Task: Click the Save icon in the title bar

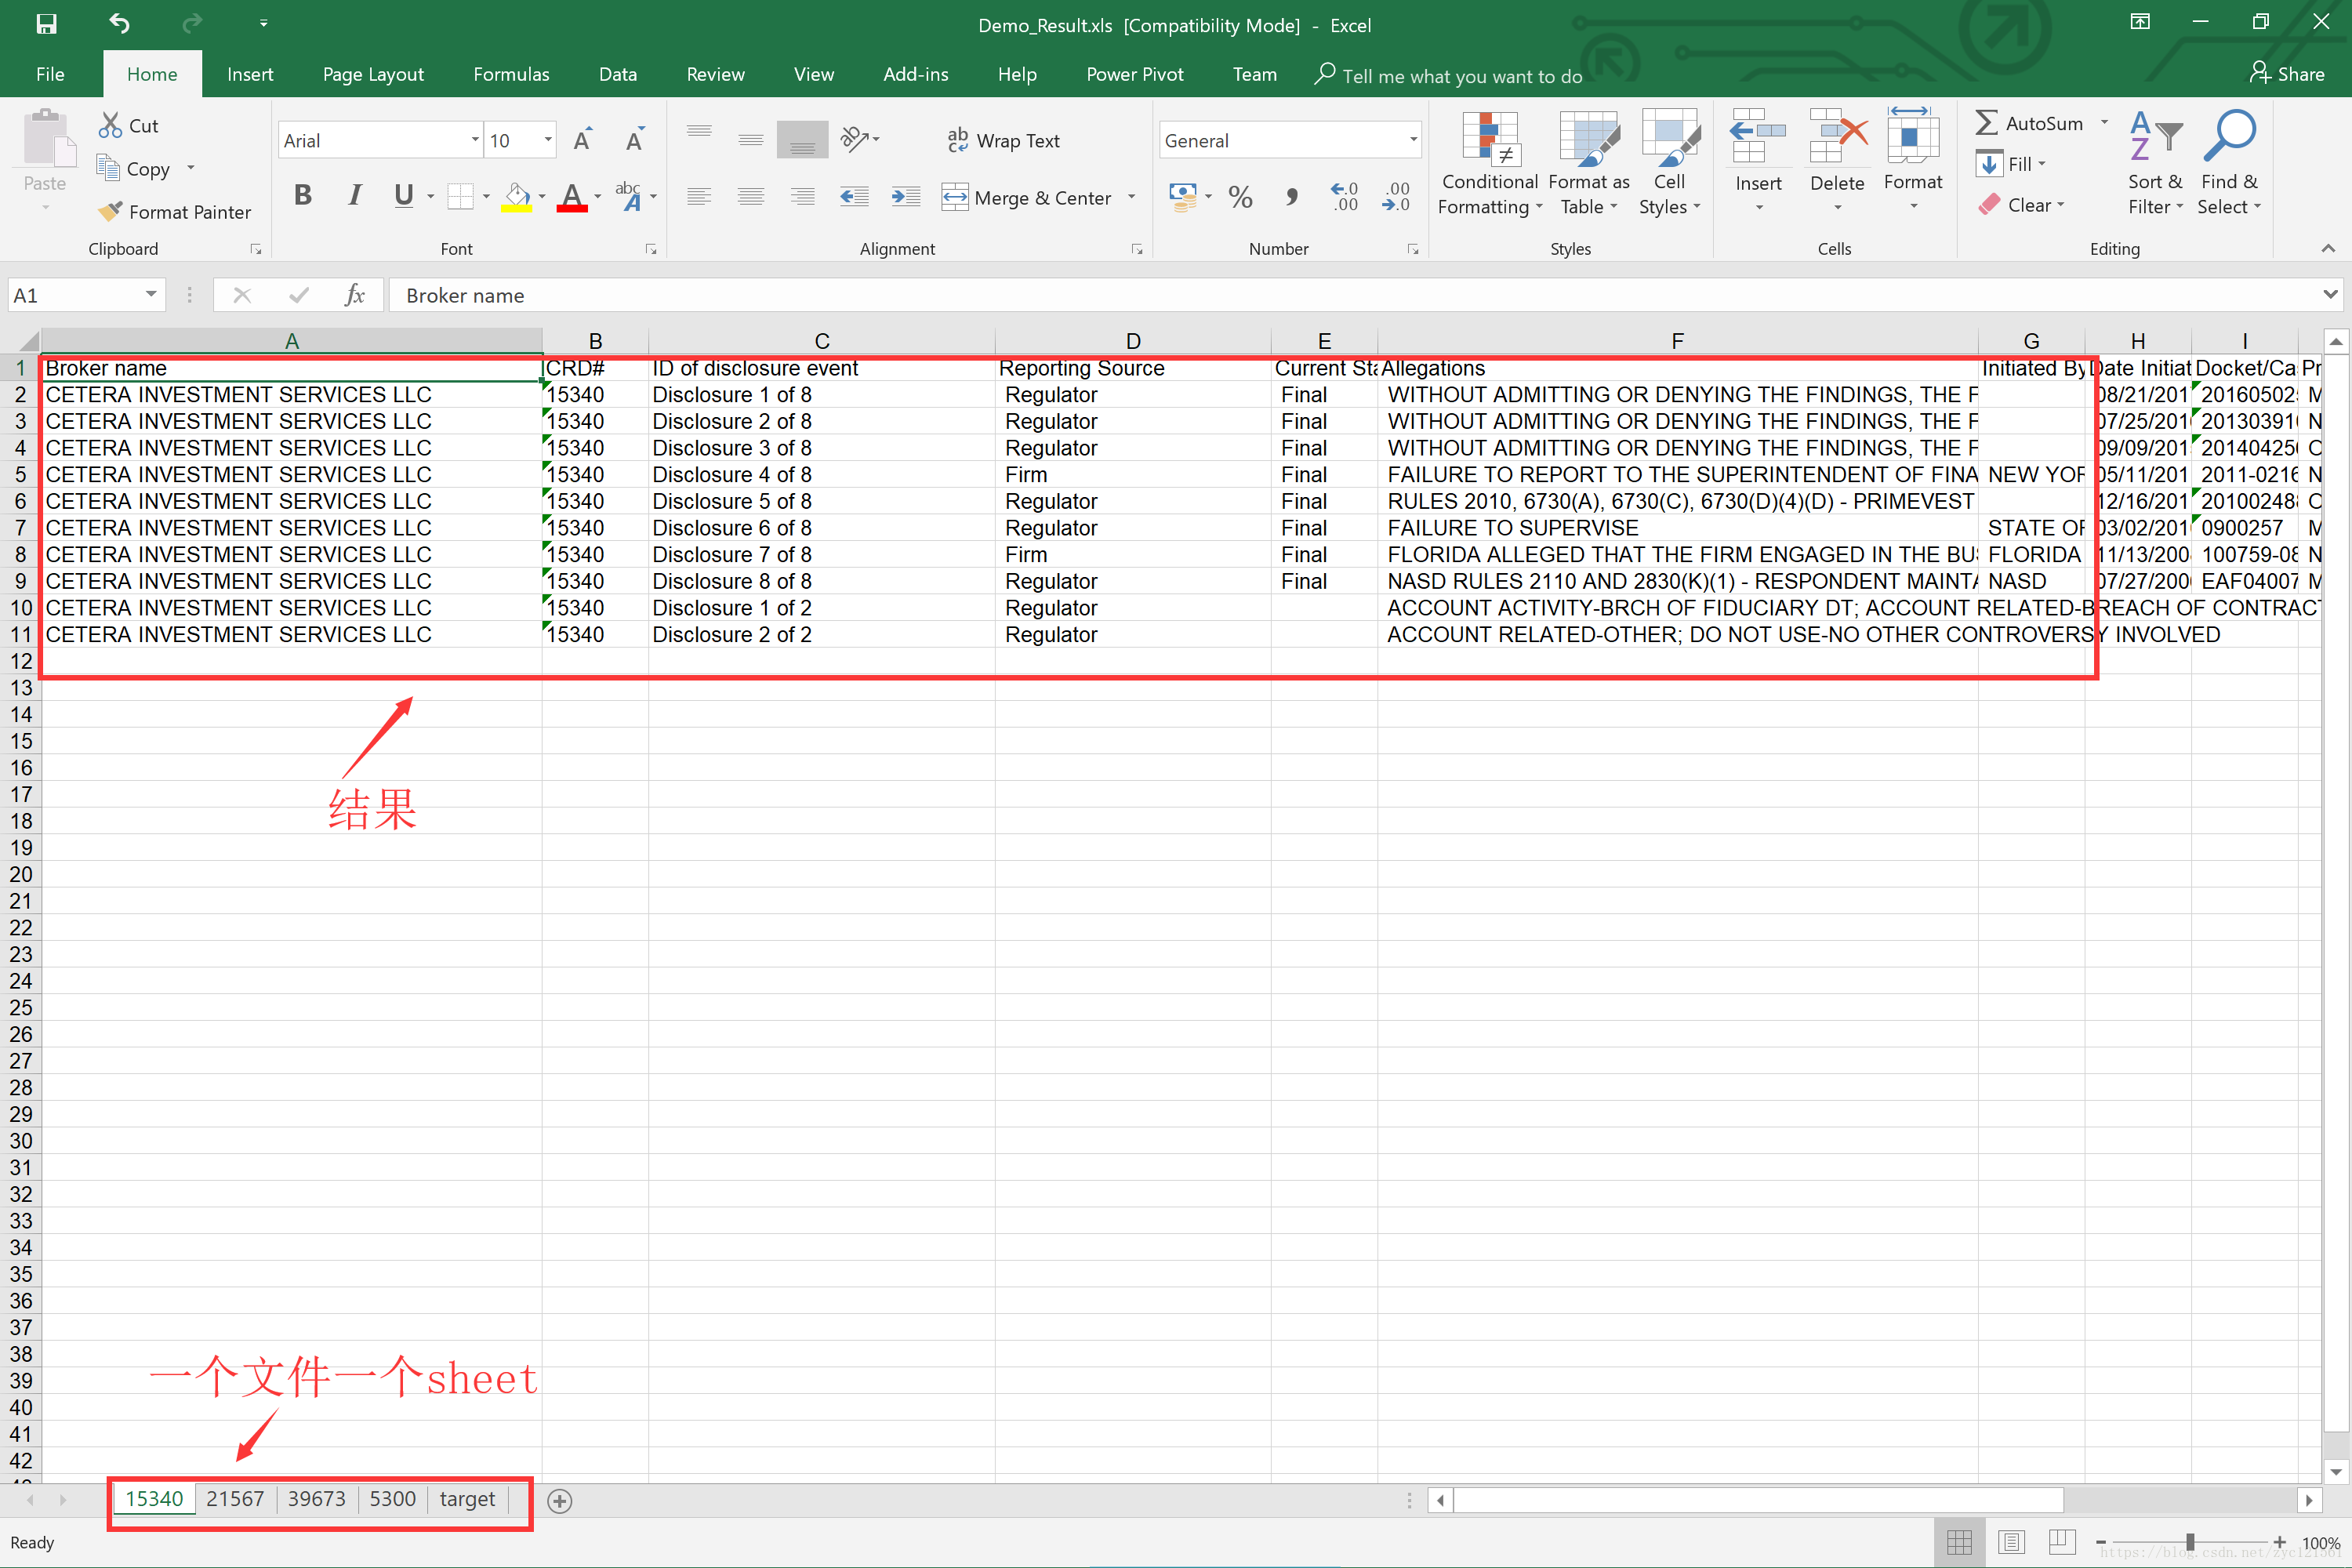Action: [46, 24]
